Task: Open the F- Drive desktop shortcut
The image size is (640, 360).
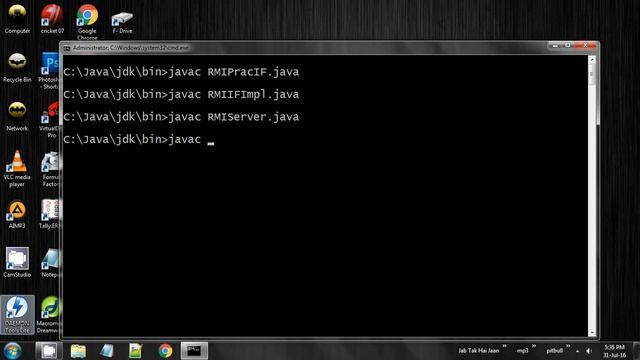Action: tap(122, 22)
